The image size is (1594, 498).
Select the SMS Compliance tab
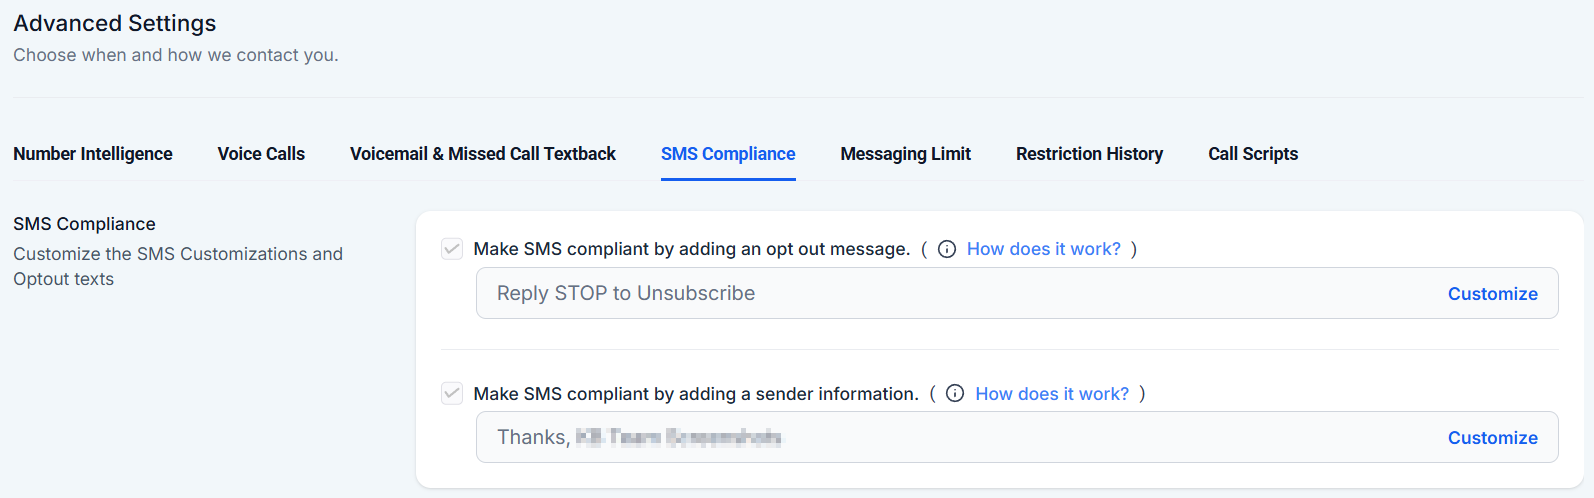pyautogui.click(x=728, y=154)
